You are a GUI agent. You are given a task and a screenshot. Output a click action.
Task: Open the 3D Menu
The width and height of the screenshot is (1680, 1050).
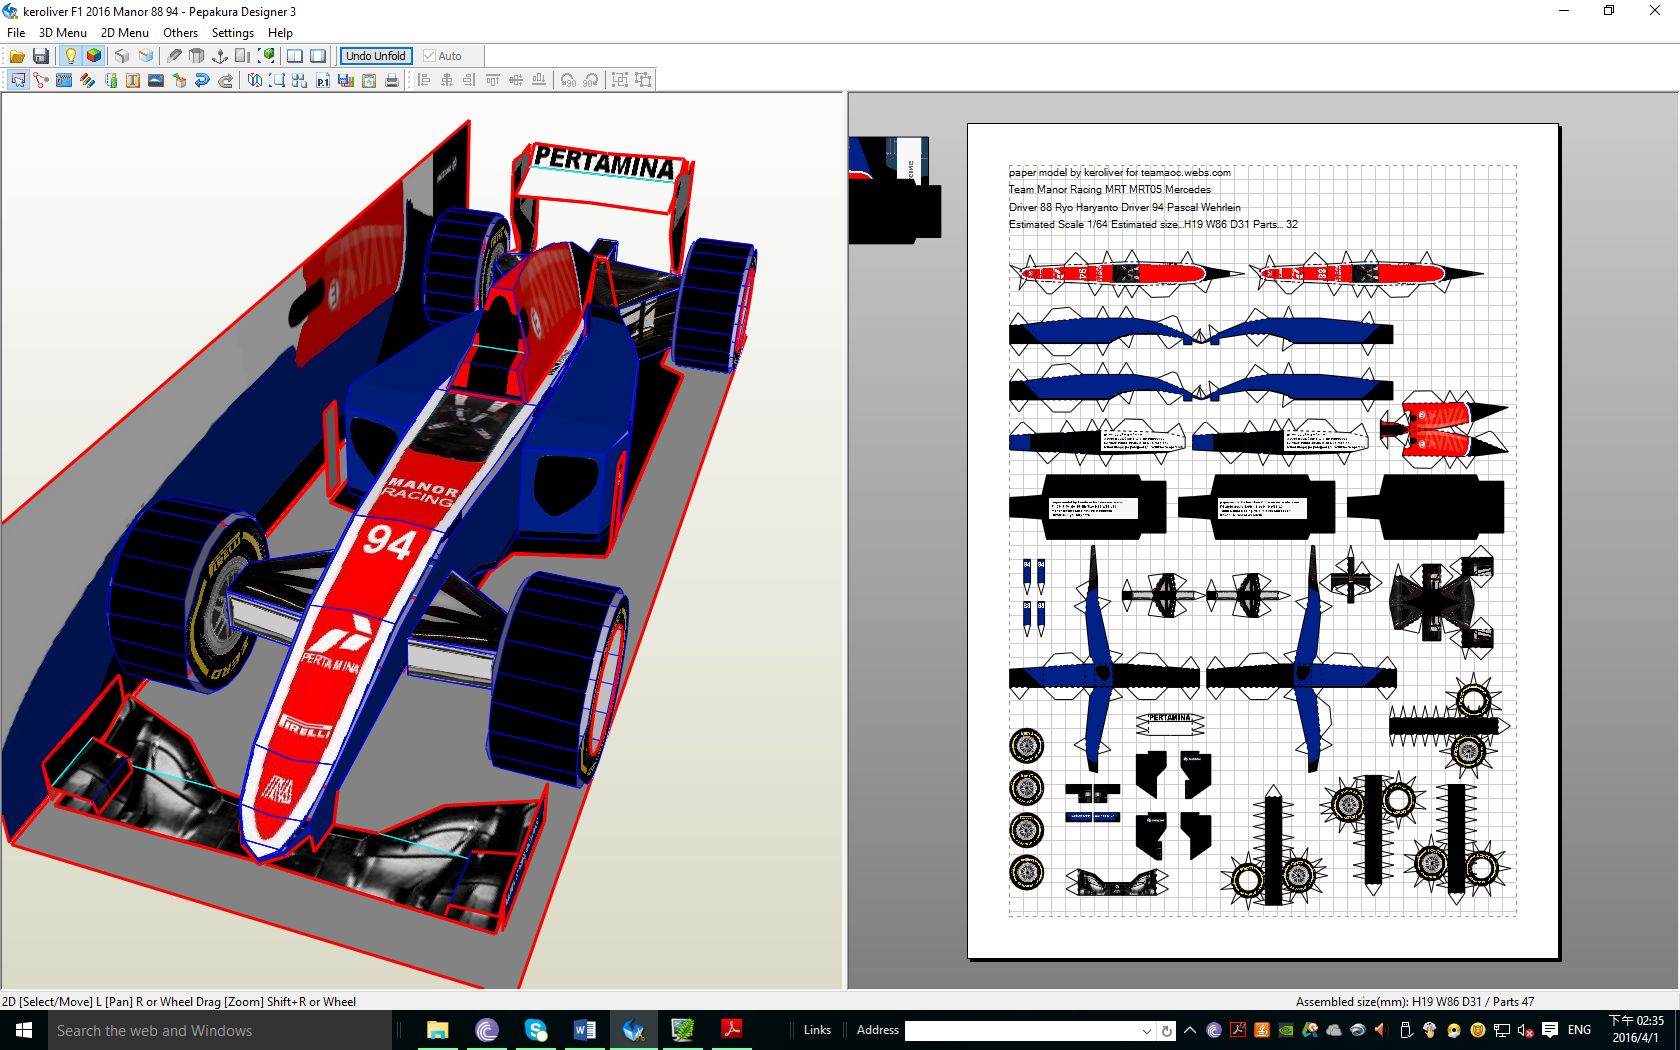click(63, 32)
